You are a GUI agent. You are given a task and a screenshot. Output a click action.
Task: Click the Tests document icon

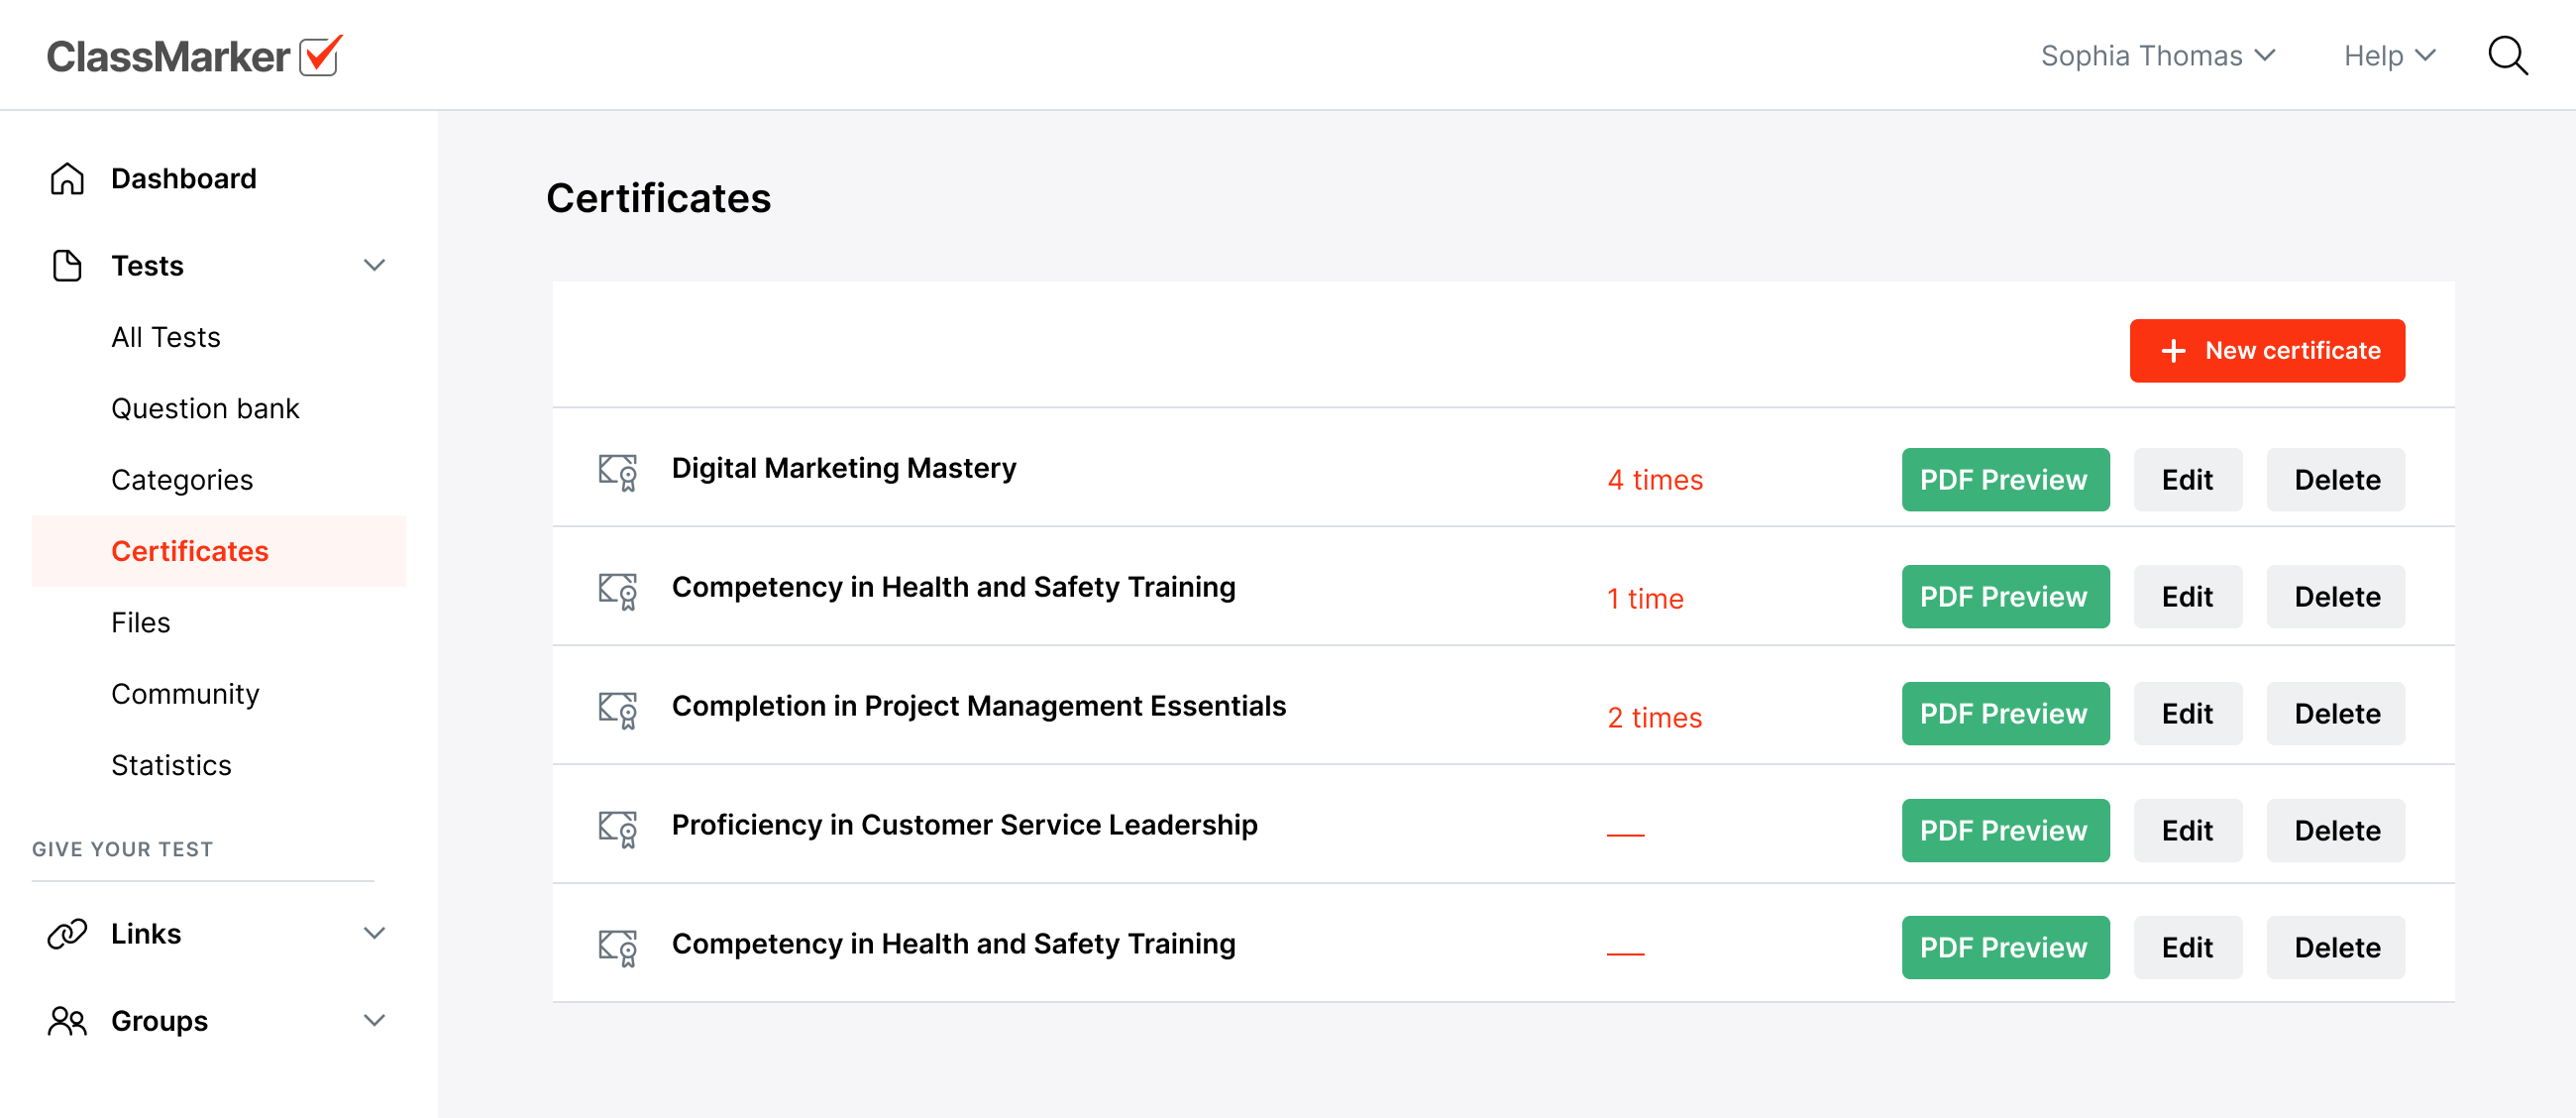point(67,266)
